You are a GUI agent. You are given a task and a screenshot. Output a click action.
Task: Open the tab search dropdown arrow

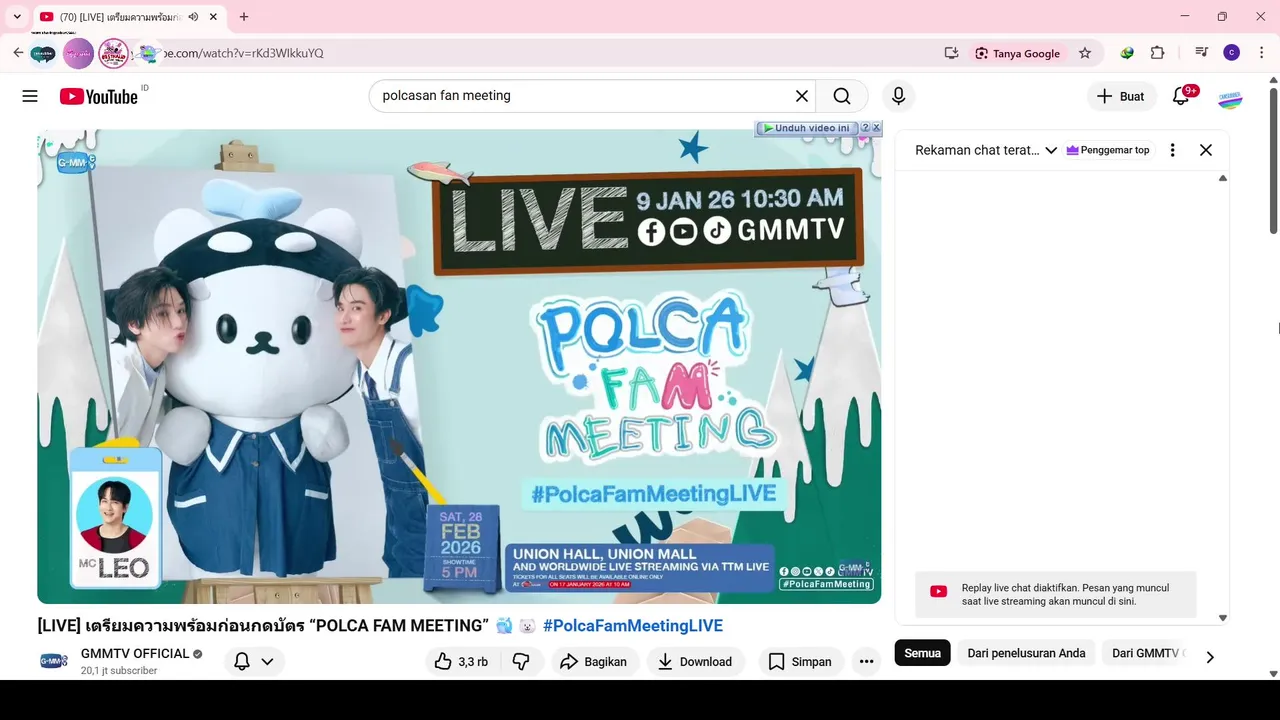(17, 17)
